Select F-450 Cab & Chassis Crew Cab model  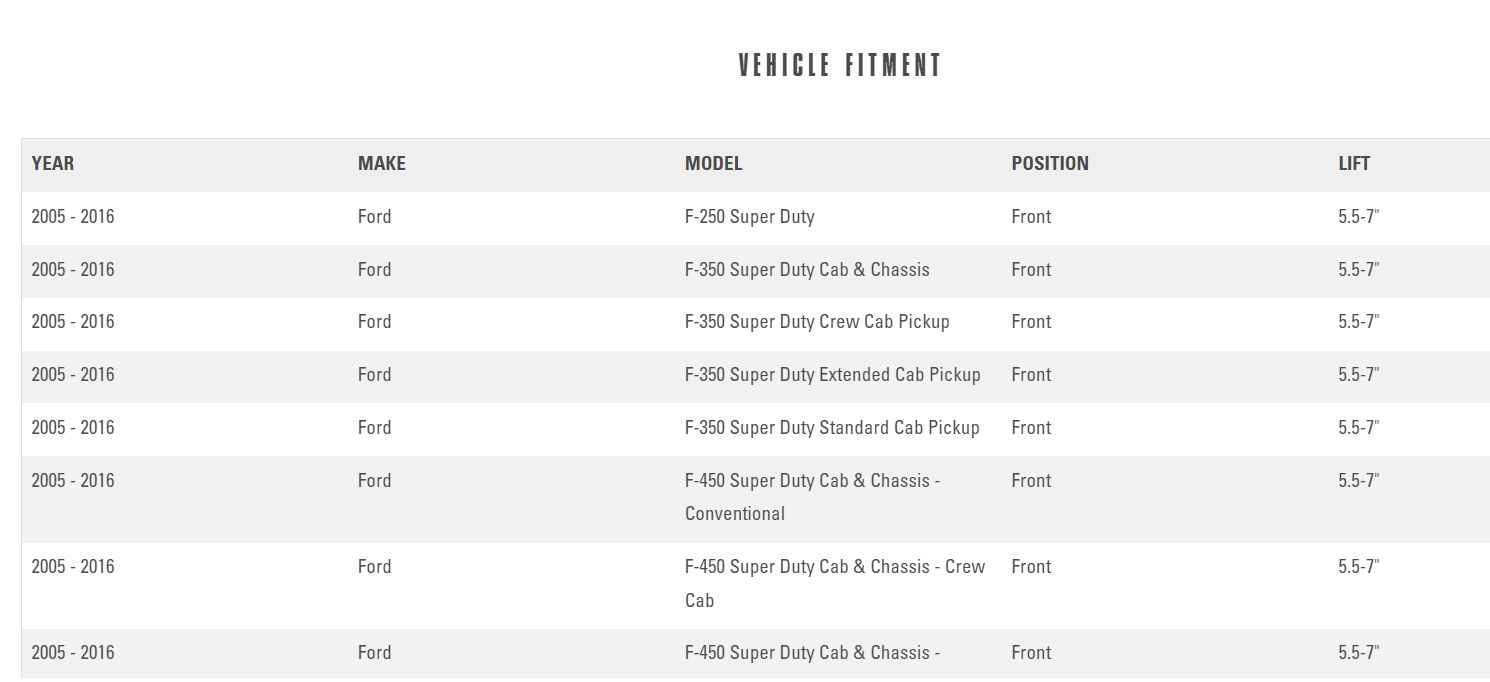click(835, 583)
